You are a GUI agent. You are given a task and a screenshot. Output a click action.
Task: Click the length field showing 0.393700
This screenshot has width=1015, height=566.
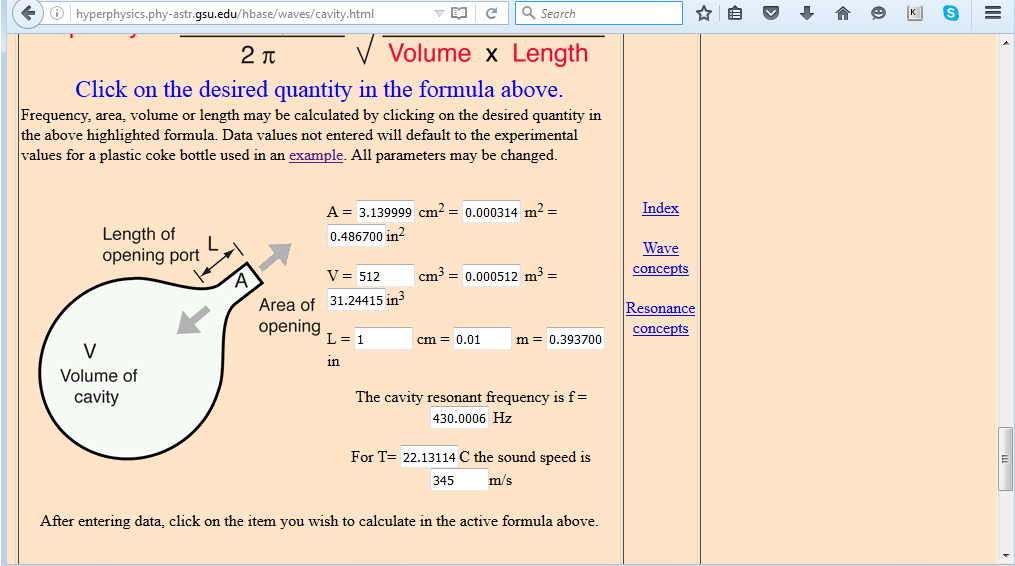[575, 339]
